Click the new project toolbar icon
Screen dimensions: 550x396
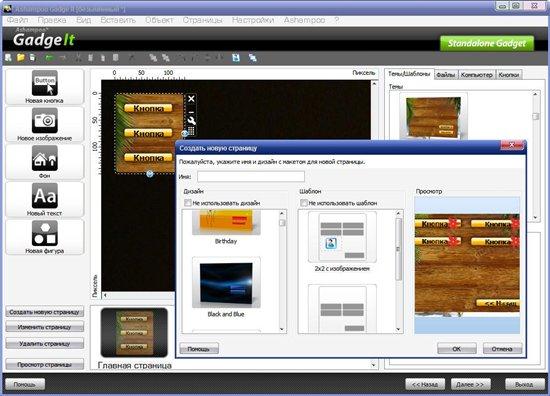(x=8, y=58)
